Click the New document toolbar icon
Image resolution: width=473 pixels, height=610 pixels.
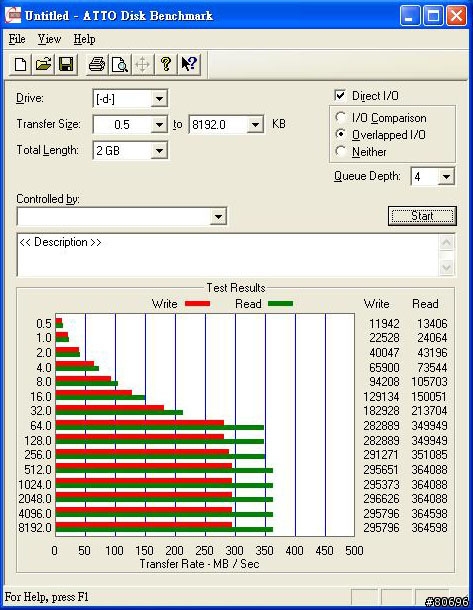(20, 64)
